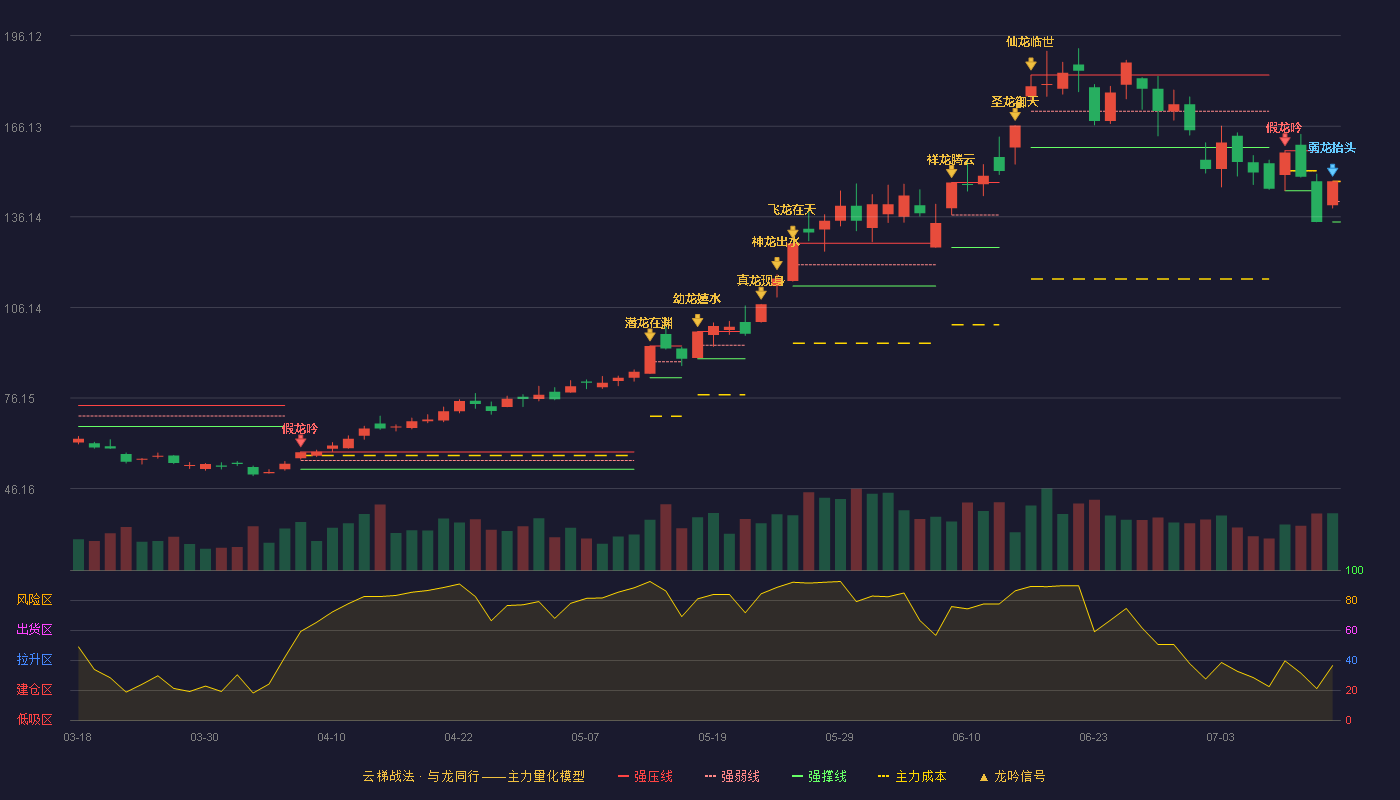Image resolution: width=1400 pixels, height=800 pixels.
Task: Click the 04-10 date label
Action: pyautogui.click(x=331, y=737)
